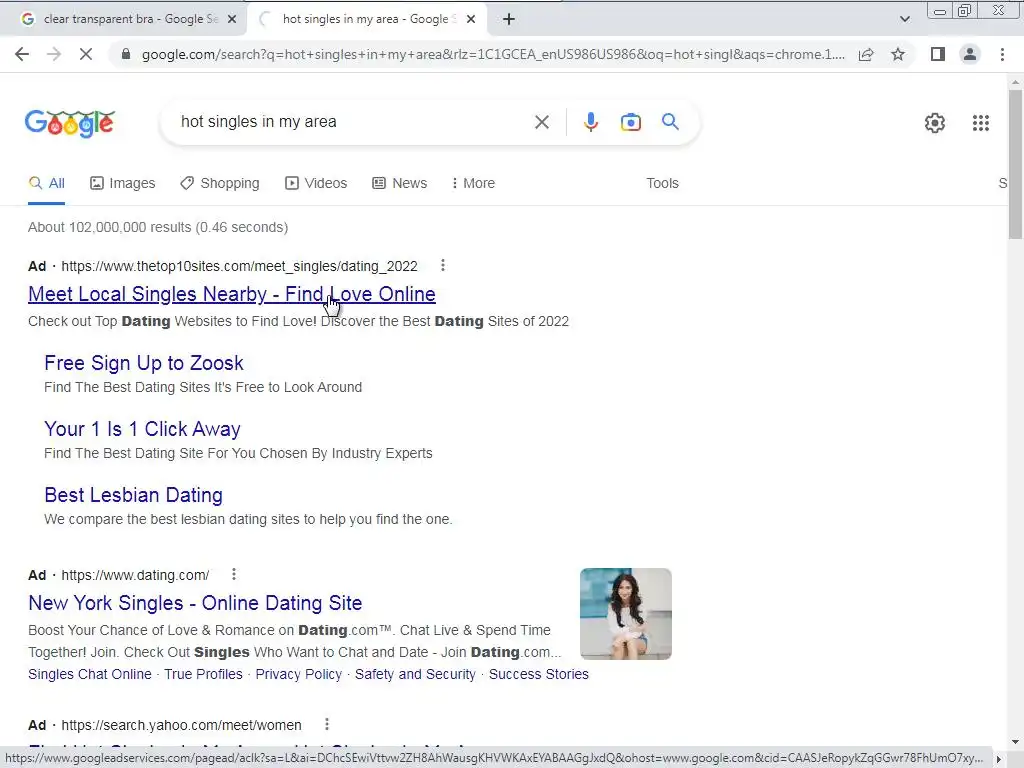Clear the search query with X
This screenshot has height=768, width=1024.
[x=541, y=122]
